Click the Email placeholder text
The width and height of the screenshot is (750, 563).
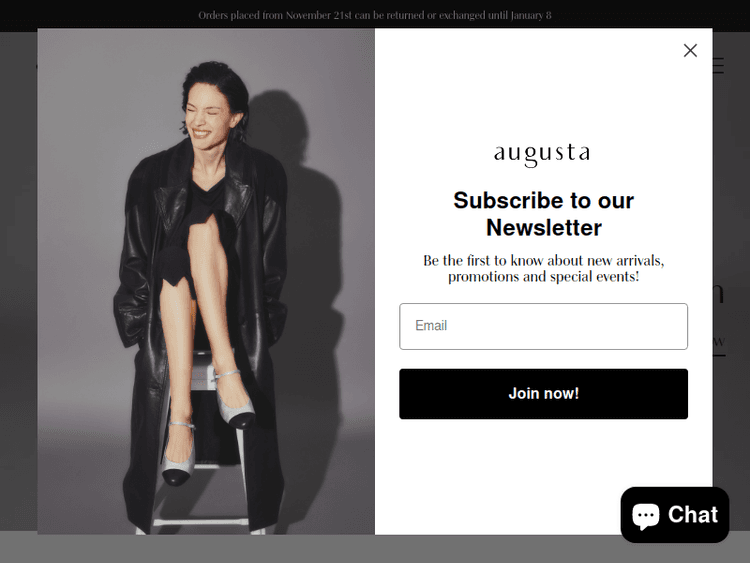pos(431,326)
